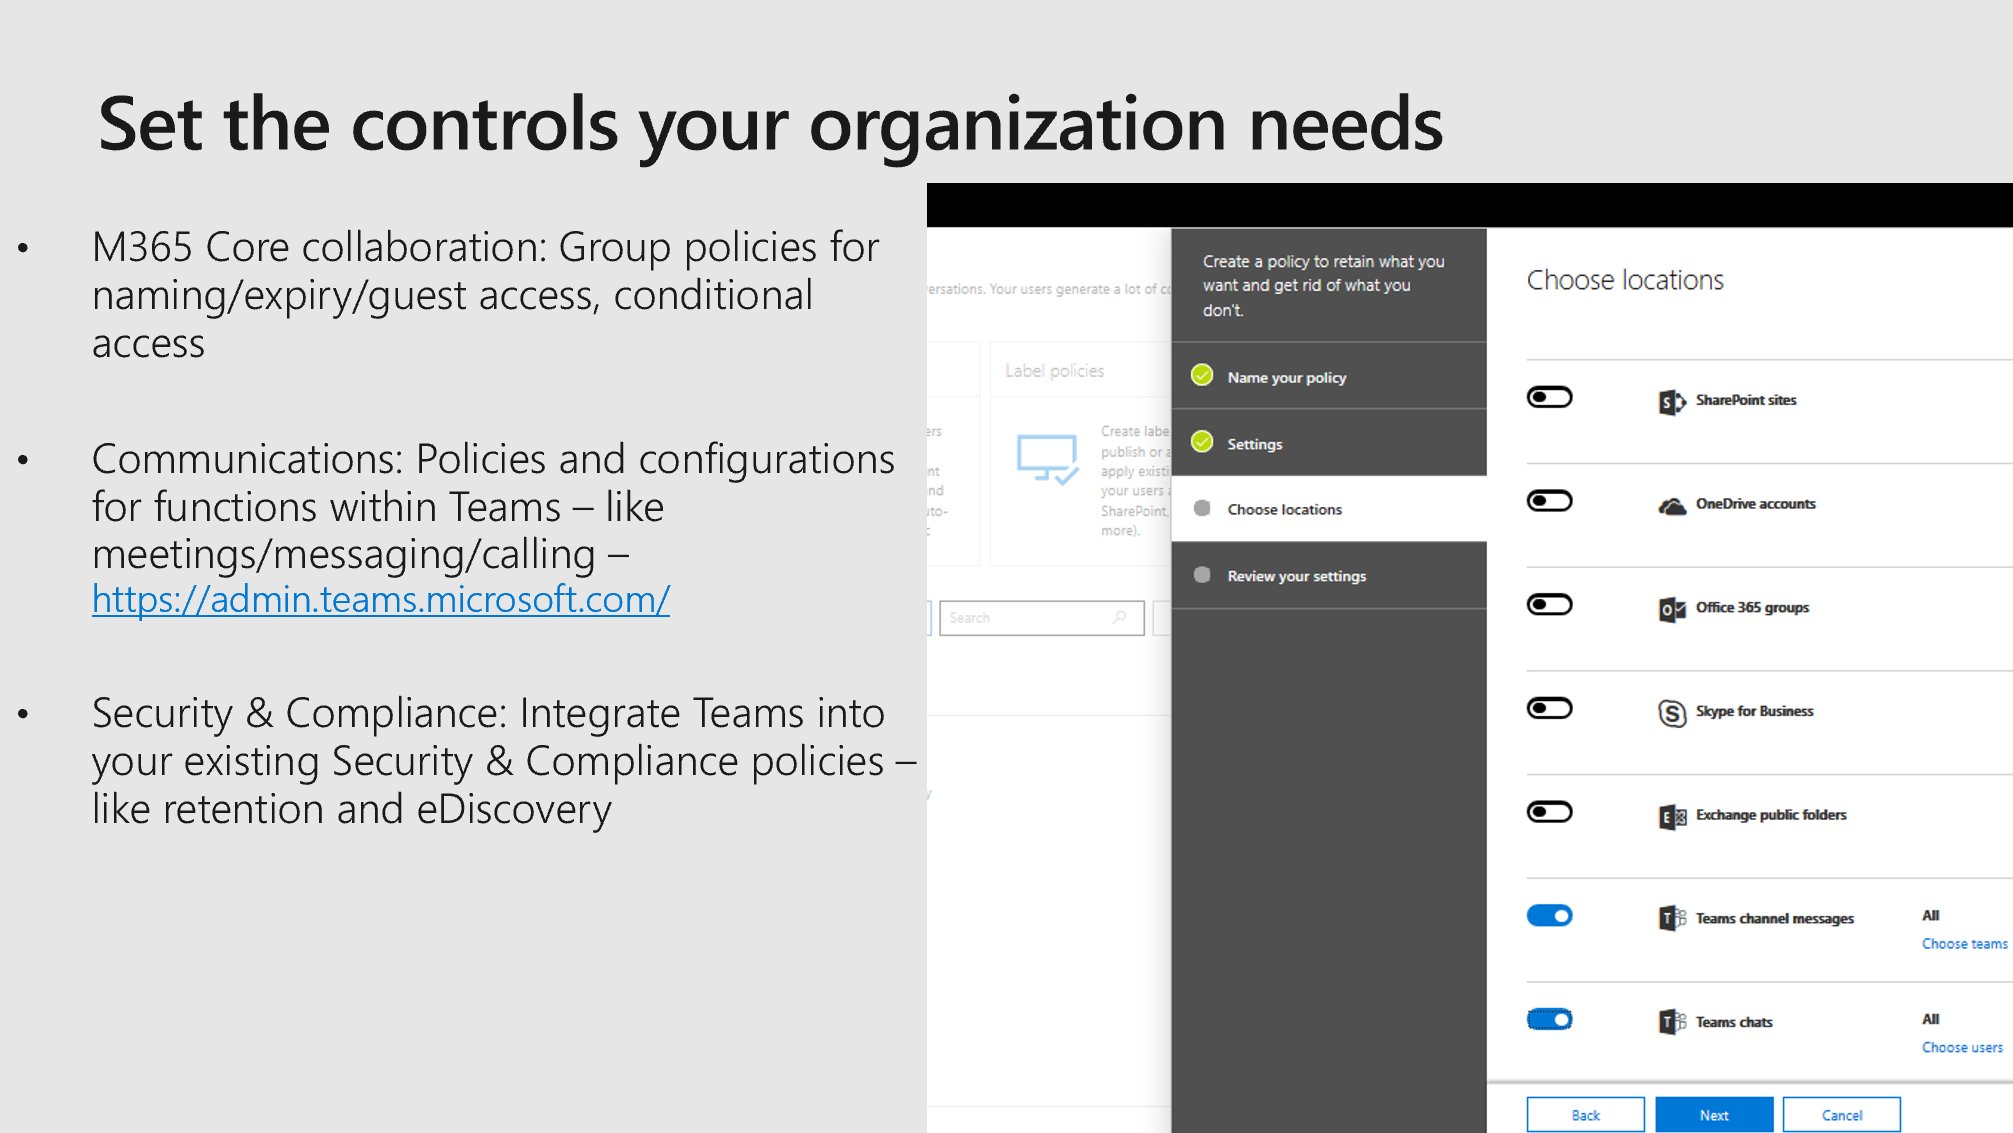The width and height of the screenshot is (2013, 1133).
Task: Click the Choose locations heading
Action: click(x=1625, y=280)
